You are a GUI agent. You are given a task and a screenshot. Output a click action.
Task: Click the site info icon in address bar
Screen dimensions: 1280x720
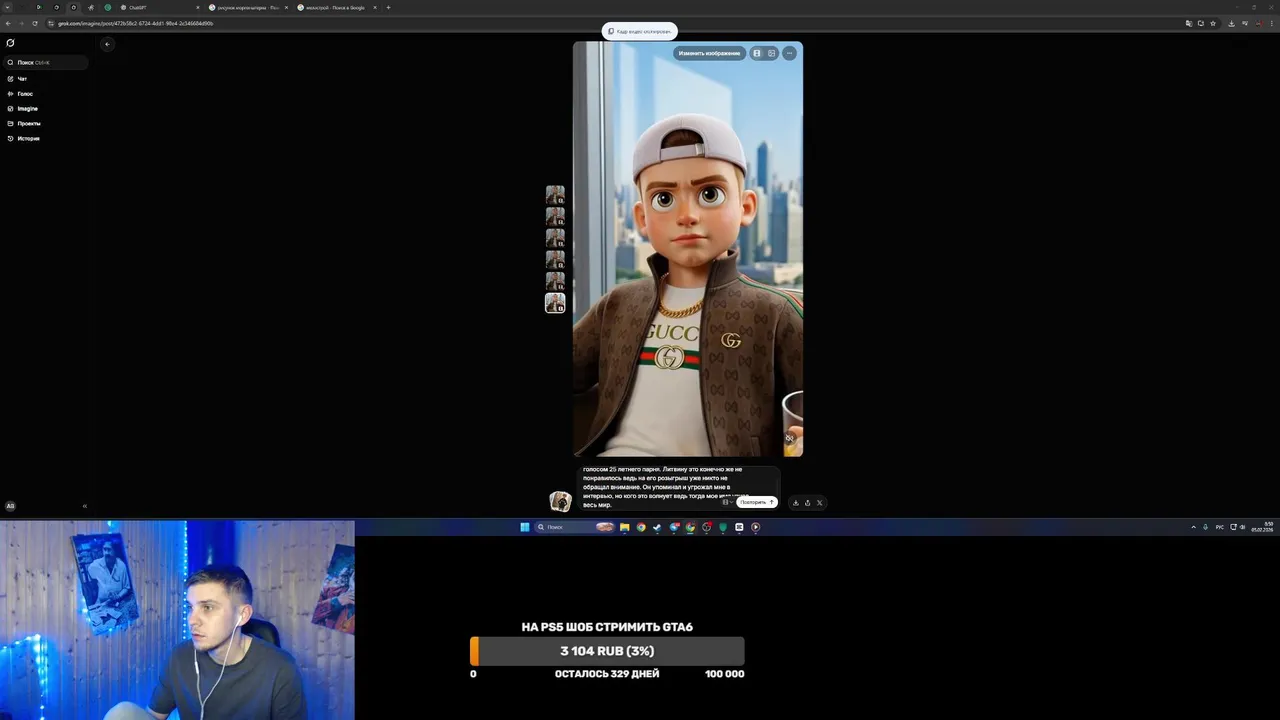51,23
